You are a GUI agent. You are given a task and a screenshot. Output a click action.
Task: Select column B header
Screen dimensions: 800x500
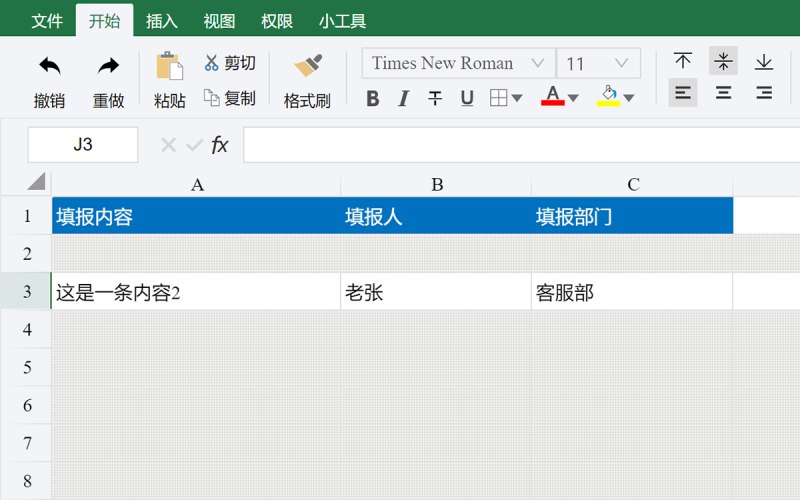click(436, 185)
